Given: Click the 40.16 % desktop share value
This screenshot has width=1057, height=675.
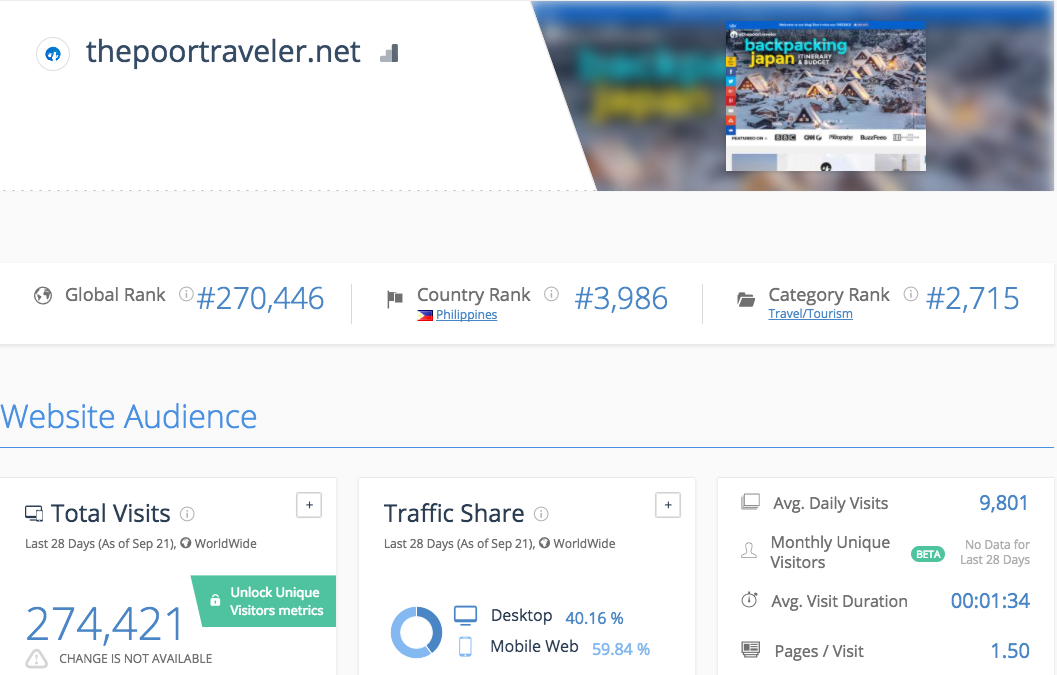Looking at the screenshot, I should tap(594, 618).
